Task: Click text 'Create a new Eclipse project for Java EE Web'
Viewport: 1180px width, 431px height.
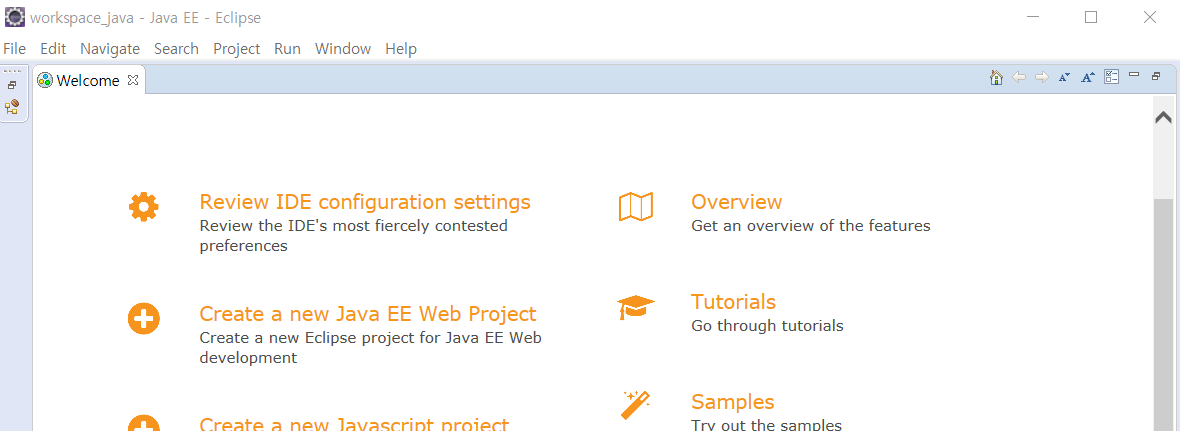Action: point(370,338)
